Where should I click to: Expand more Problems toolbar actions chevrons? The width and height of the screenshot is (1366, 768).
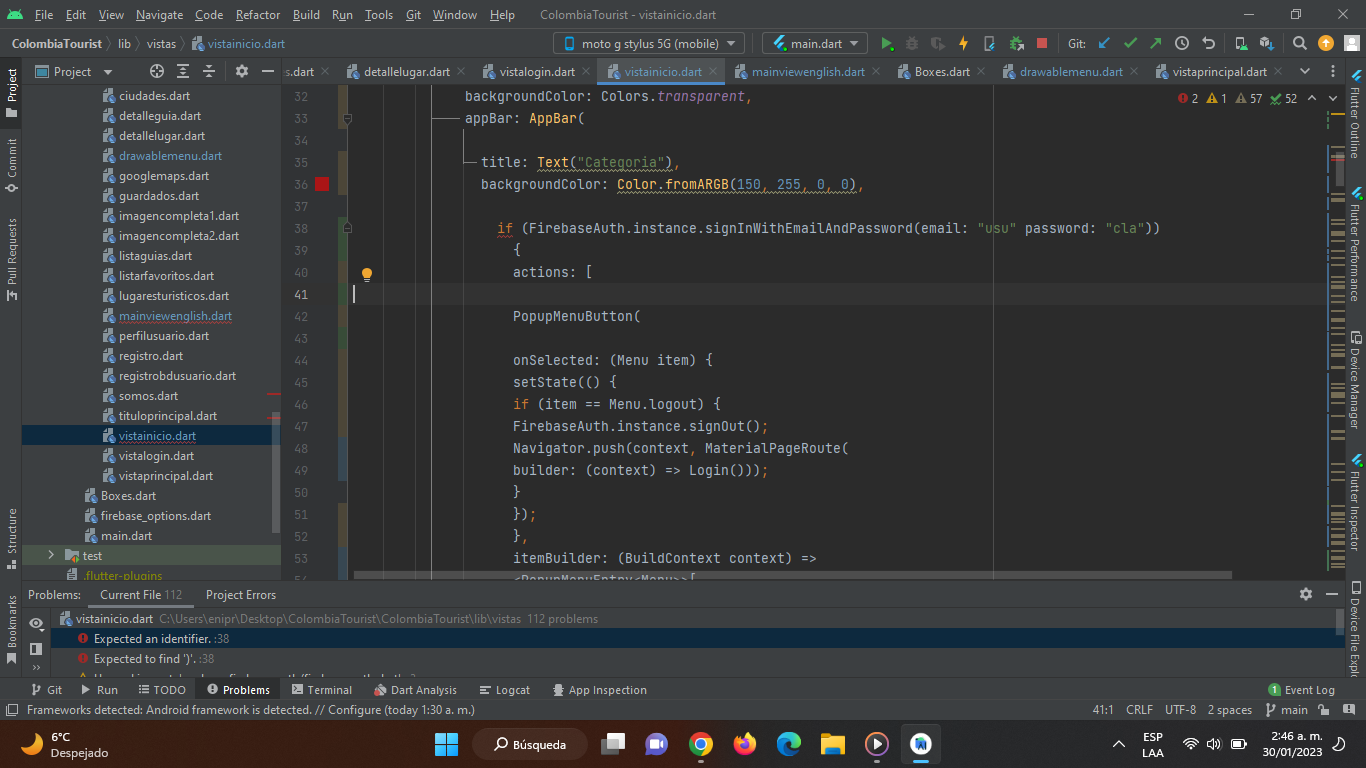(x=36, y=668)
